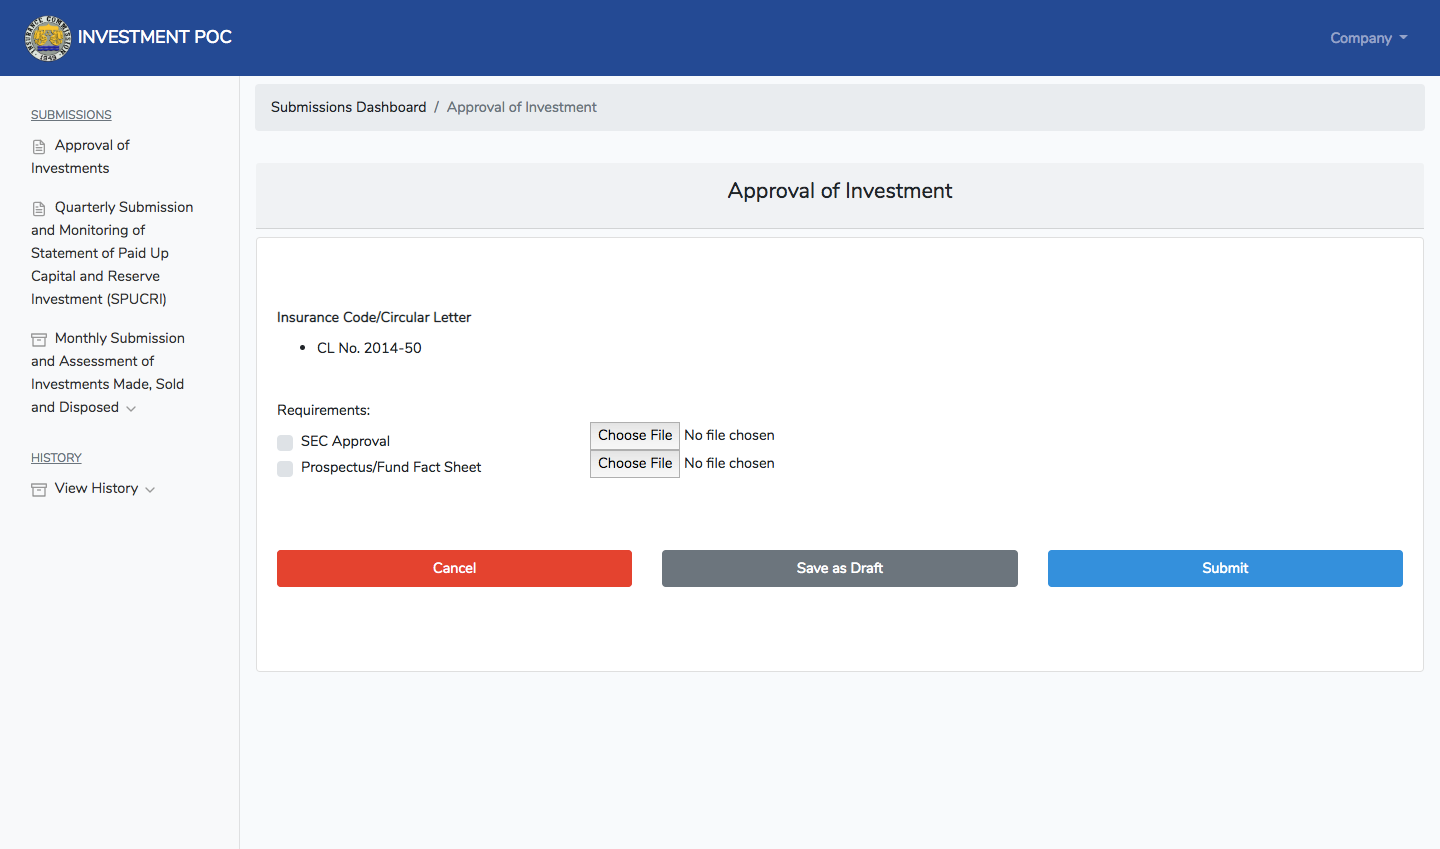Image resolution: width=1440 pixels, height=849 pixels.
Task: Click the Insurance Commission logo seal
Action: [48, 38]
